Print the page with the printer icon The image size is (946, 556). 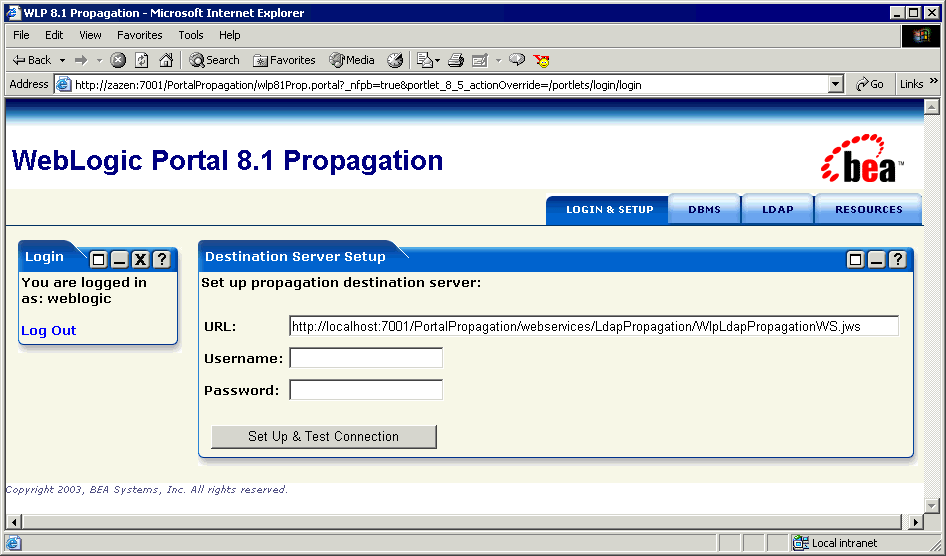(456, 60)
